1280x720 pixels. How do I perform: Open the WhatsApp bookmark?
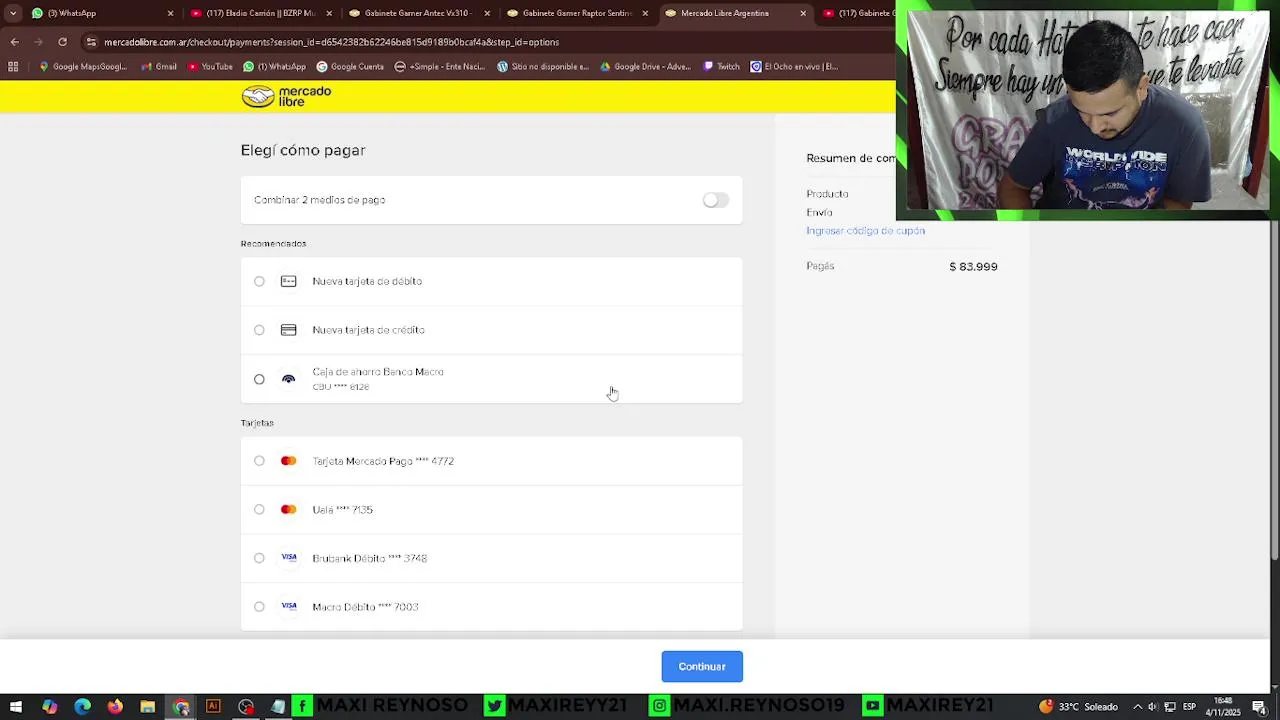275,67
